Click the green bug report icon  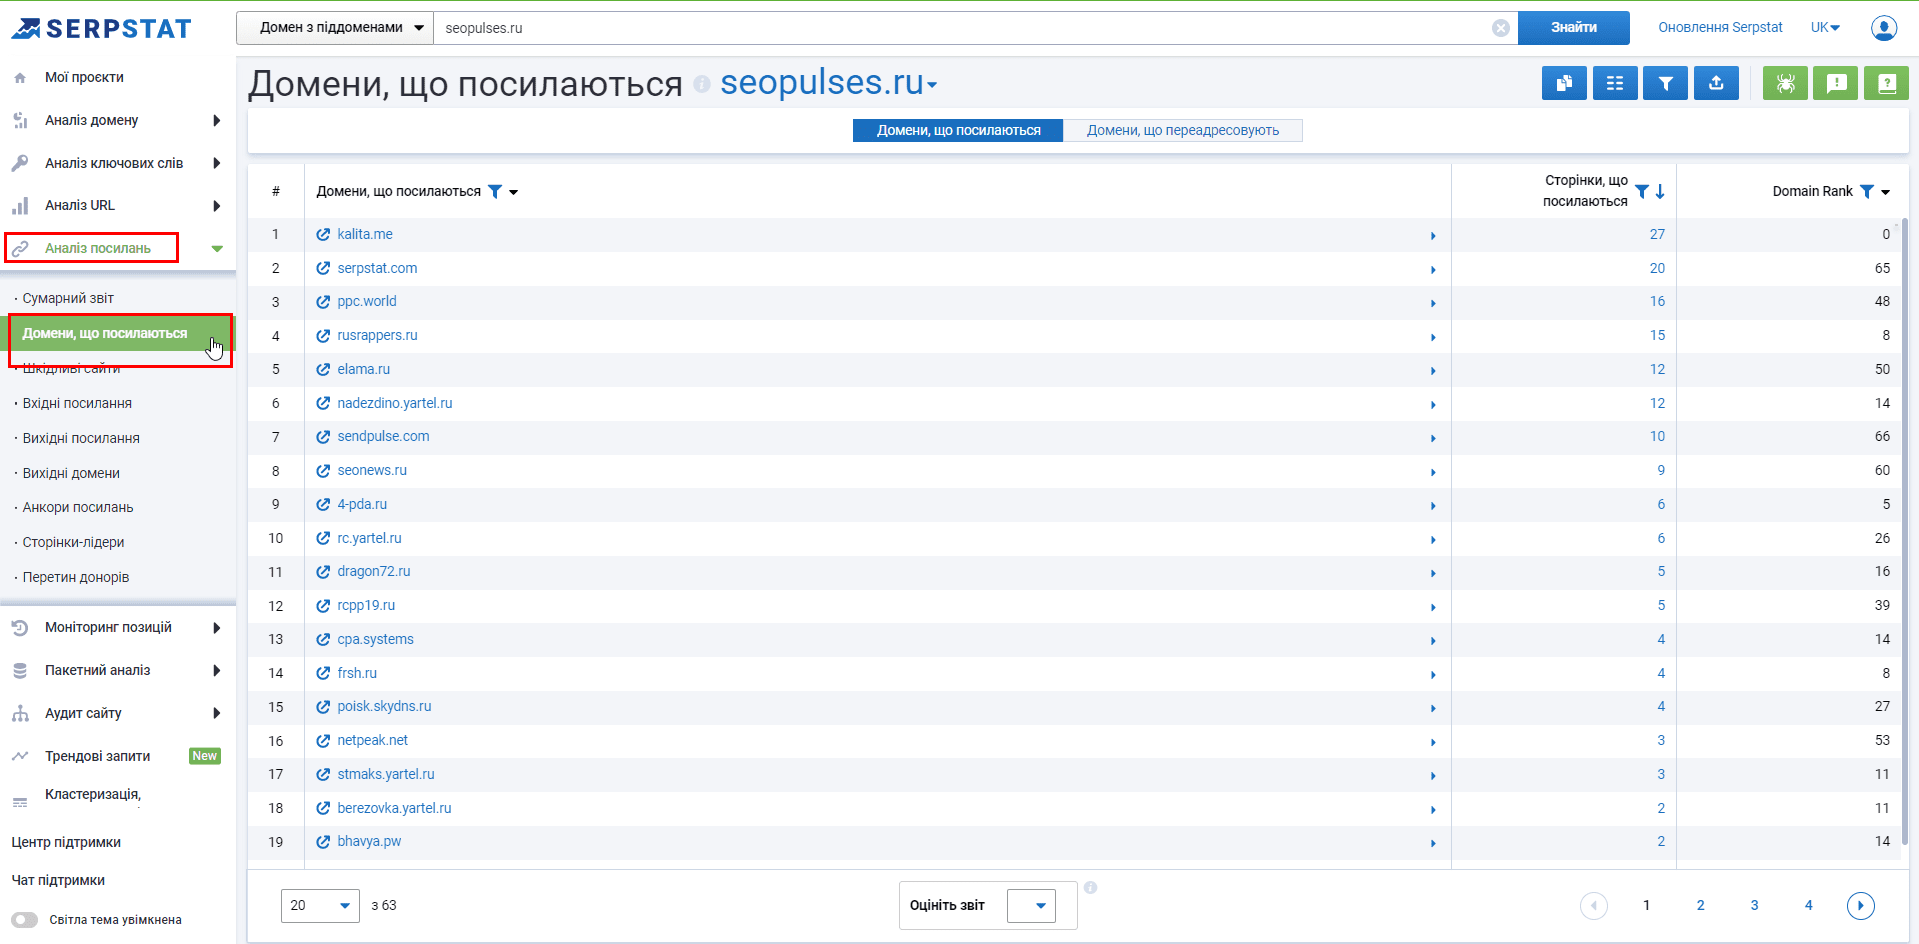[1785, 83]
